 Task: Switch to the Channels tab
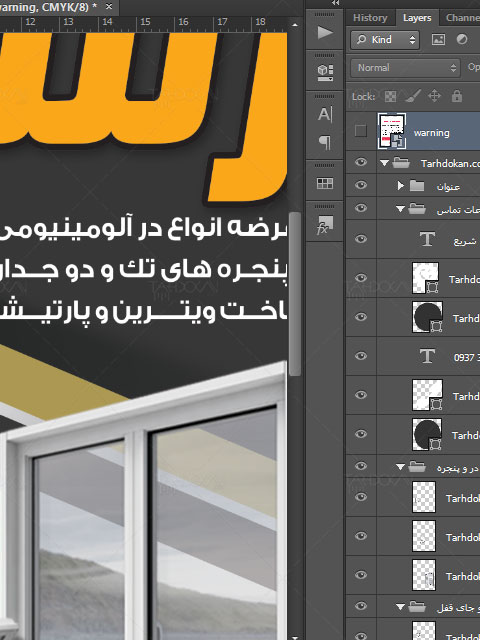(x=462, y=18)
